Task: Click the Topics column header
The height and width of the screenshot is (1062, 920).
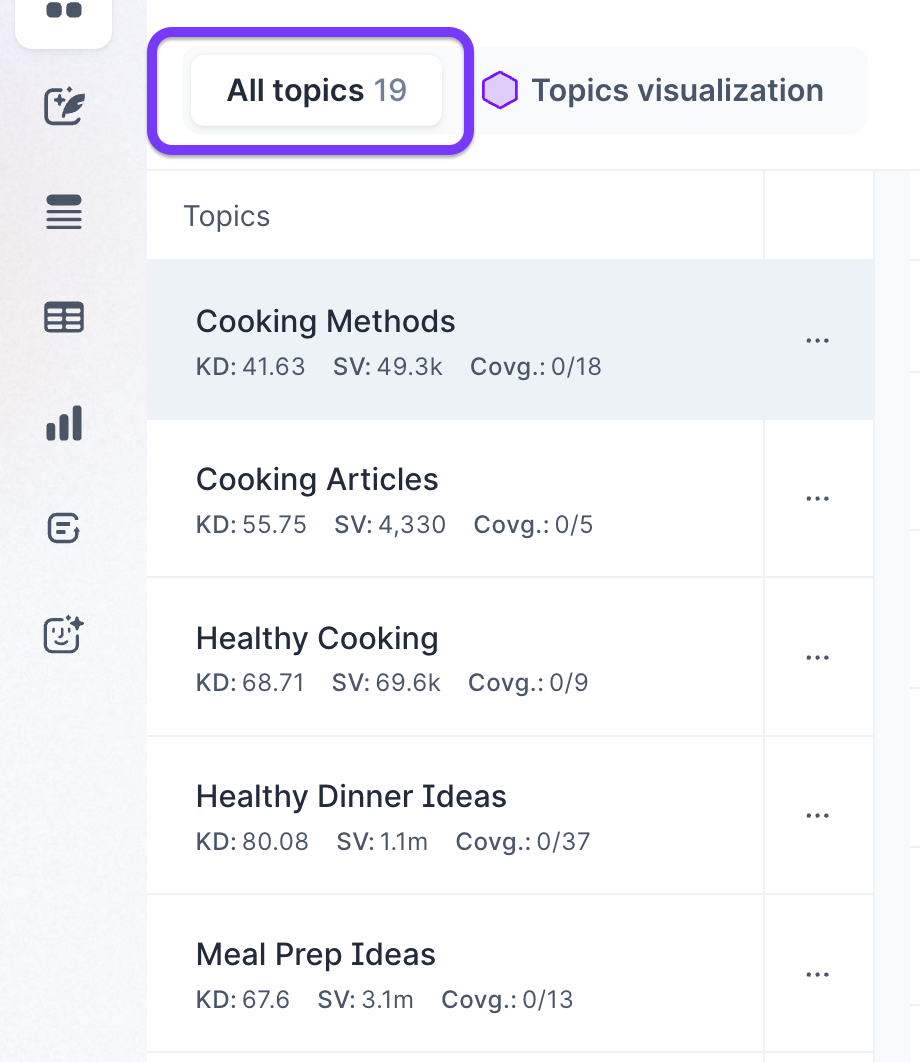Action: coord(227,217)
